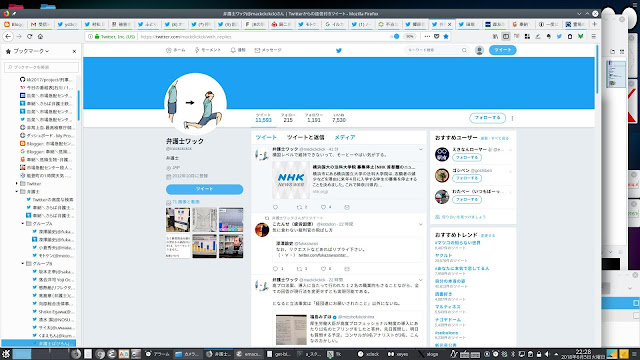Click the search magnifier in Twitter search
This screenshot has width=640, height=360.
[464, 50]
